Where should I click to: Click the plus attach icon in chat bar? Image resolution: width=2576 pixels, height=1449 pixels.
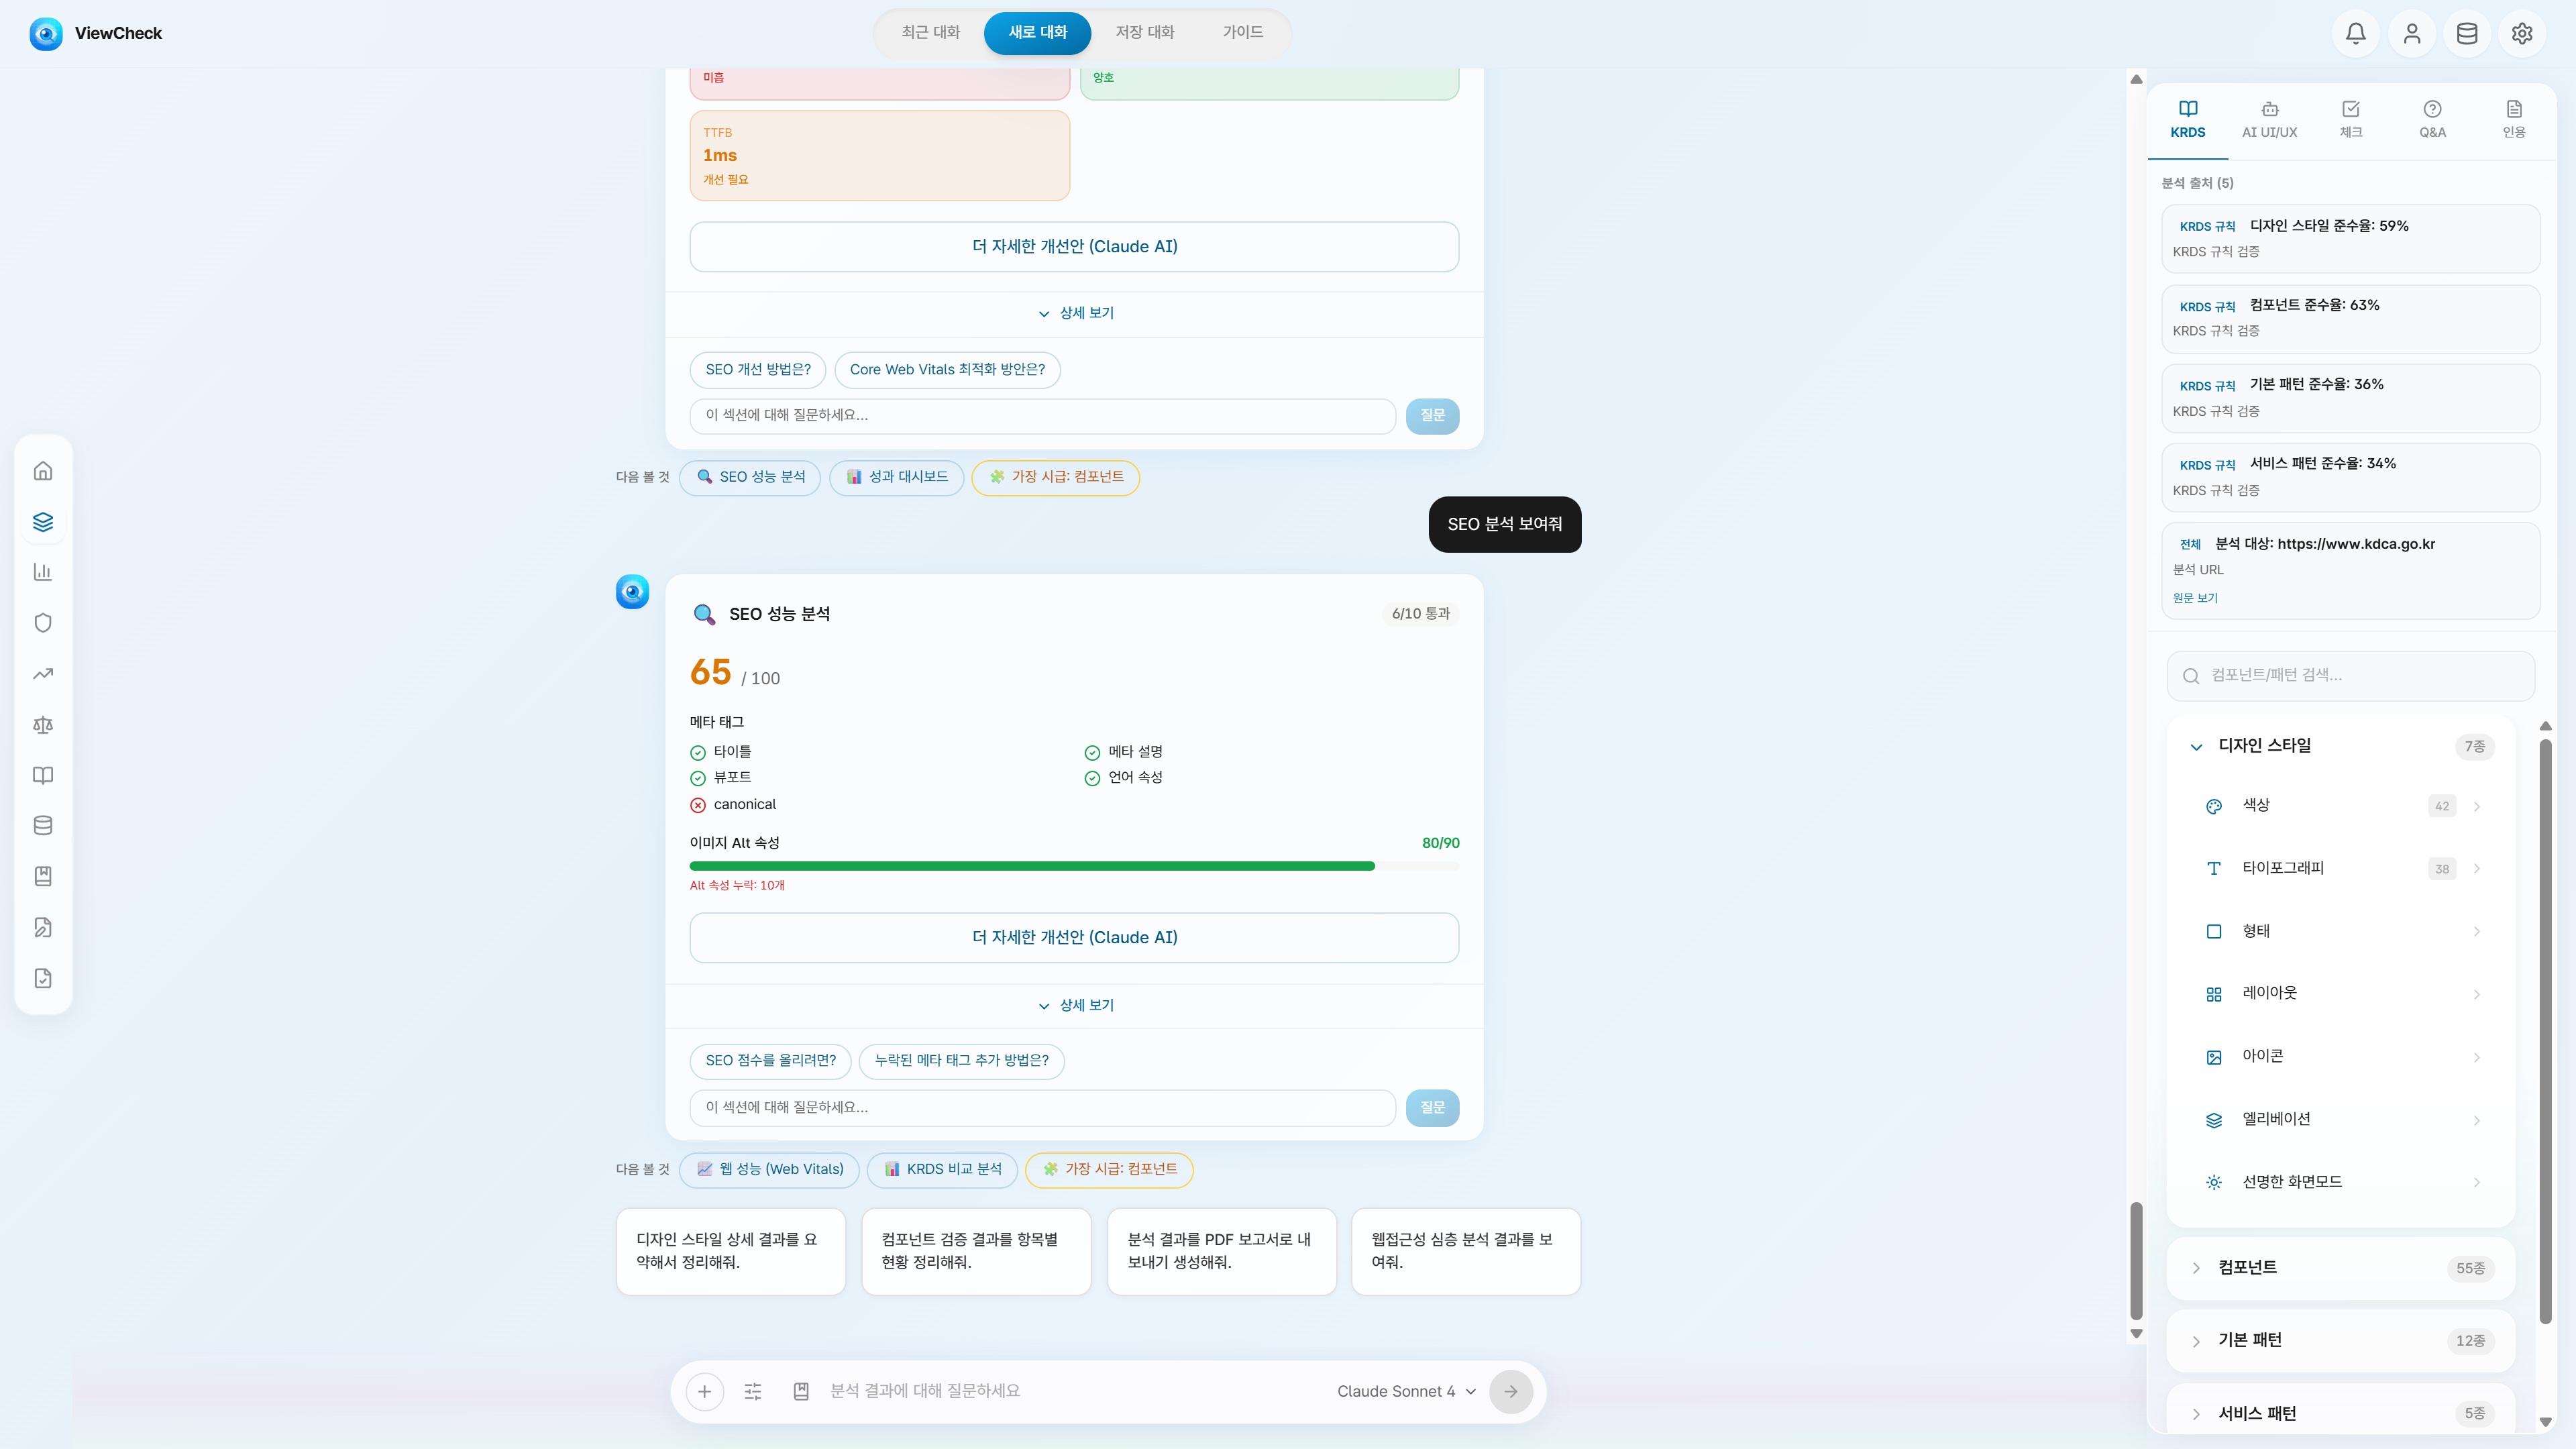pos(705,1391)
